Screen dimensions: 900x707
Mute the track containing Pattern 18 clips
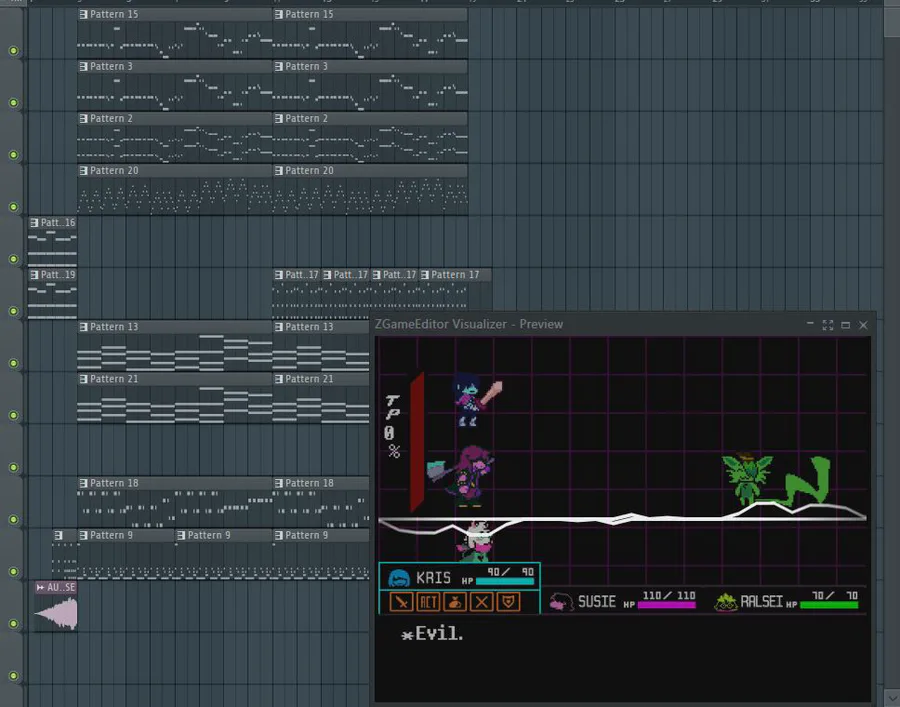[x=14, y=519]
